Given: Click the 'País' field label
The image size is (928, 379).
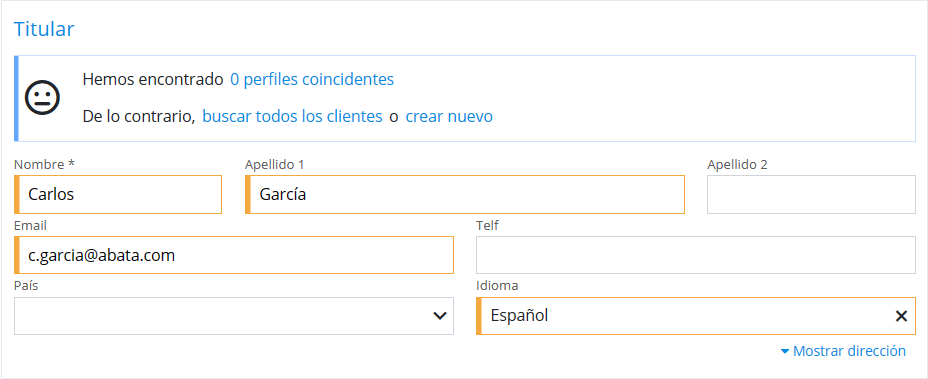Looking at the screenshot, I should (x=26, y=286).
